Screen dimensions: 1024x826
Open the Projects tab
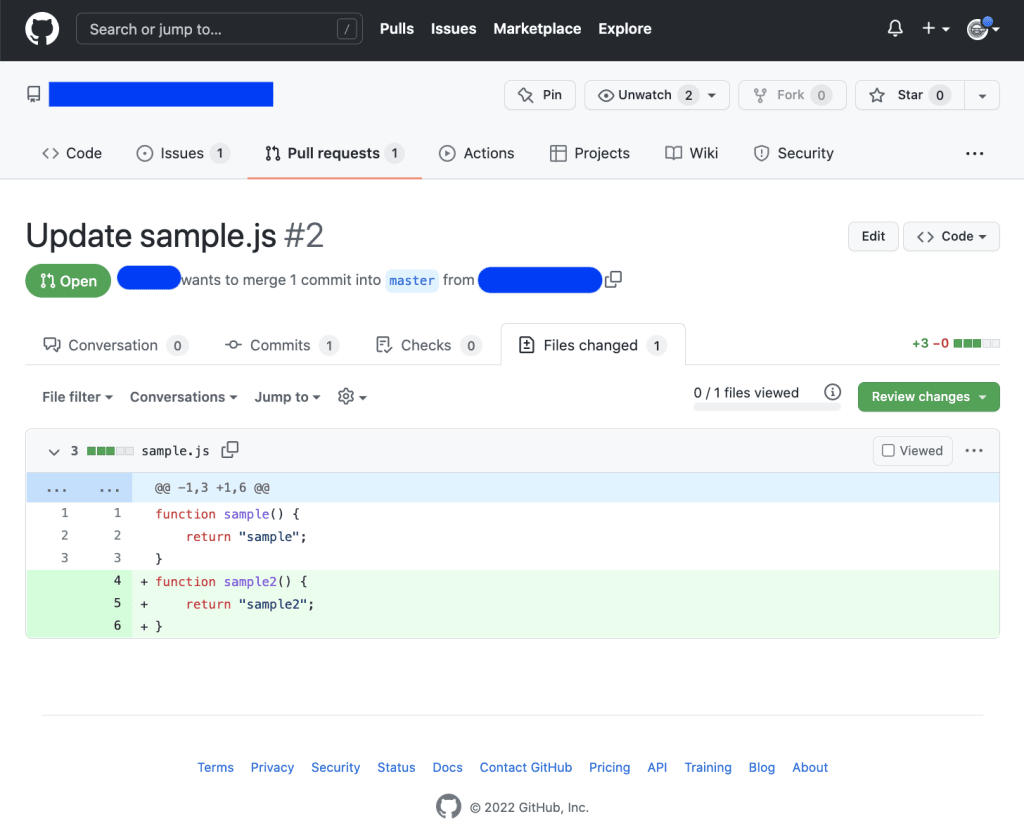pyautogui.click(x=590, y=153)
